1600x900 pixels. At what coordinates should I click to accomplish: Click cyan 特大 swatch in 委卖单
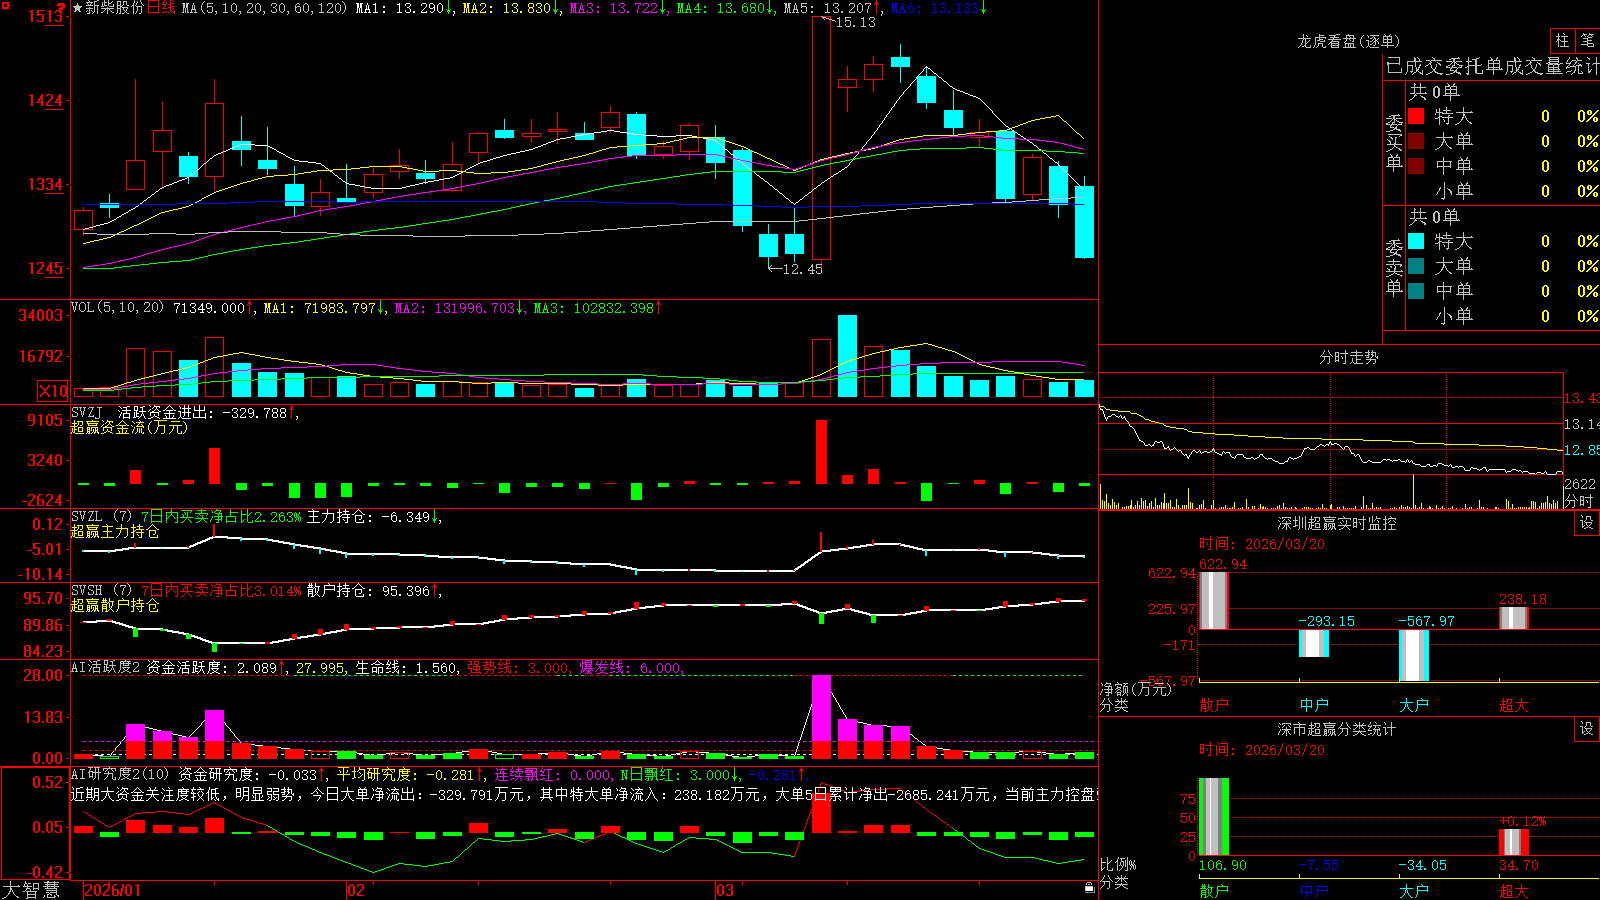1416,241
